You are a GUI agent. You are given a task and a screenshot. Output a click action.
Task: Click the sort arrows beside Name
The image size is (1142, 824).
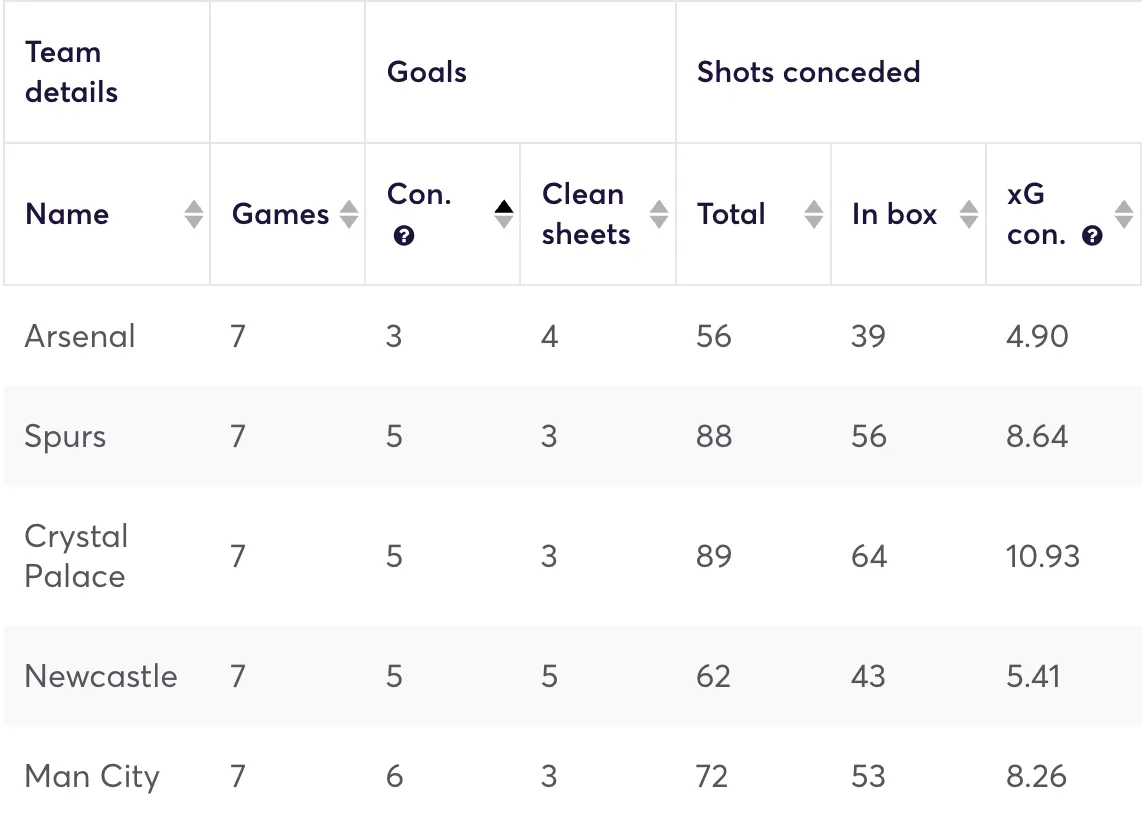click(x=194, y=214)
